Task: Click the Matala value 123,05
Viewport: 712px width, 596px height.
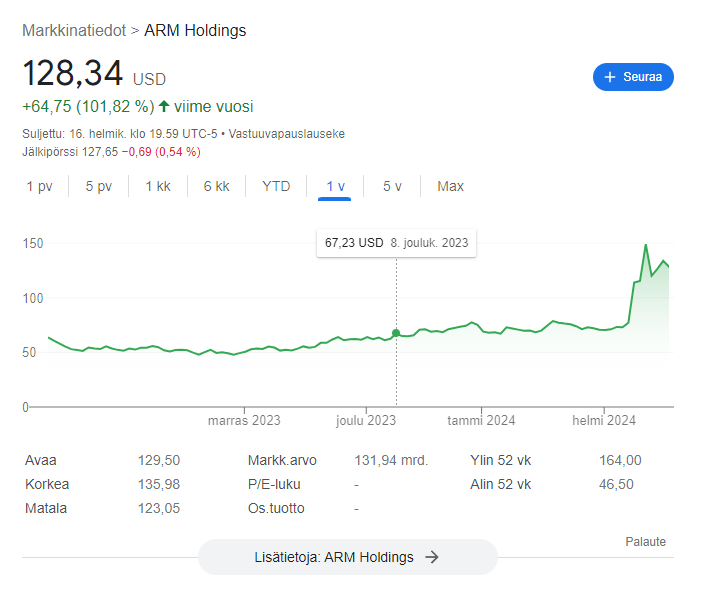Action: point(159,508)
